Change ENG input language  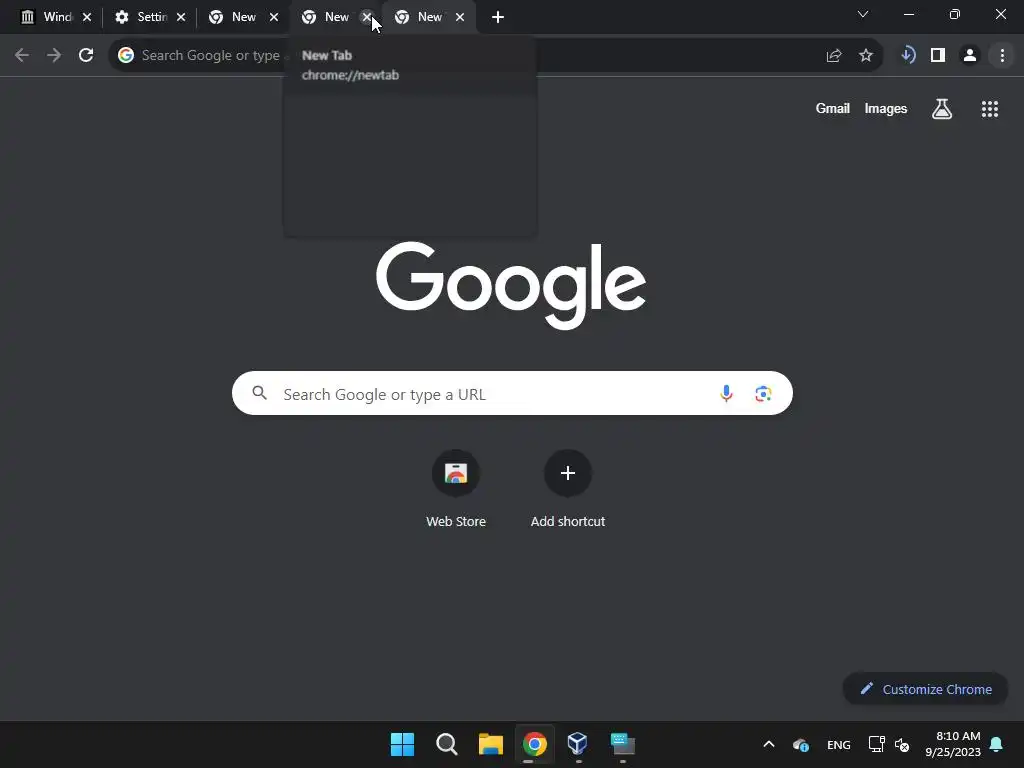coord(839,745)
